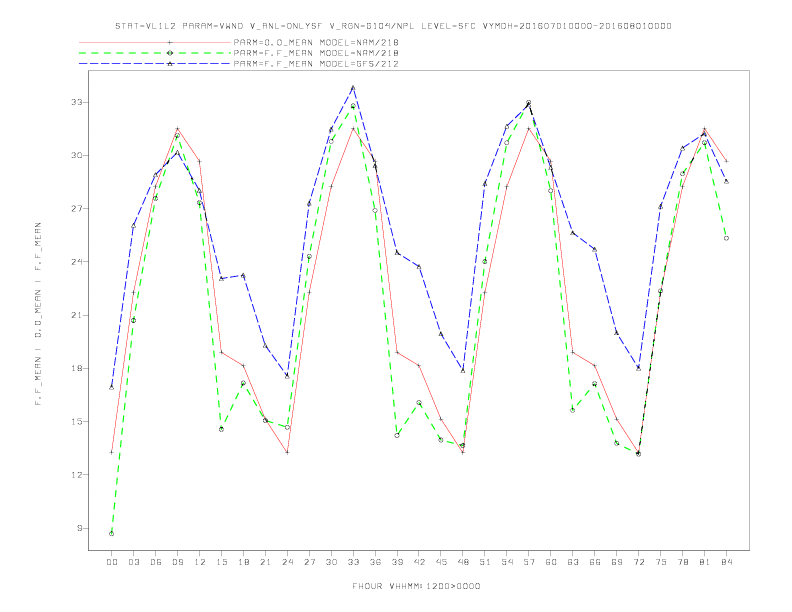Click x-axis forecast hour label 81
The width and height of the screenshot is (792, 612).
[x=705, y=562]
